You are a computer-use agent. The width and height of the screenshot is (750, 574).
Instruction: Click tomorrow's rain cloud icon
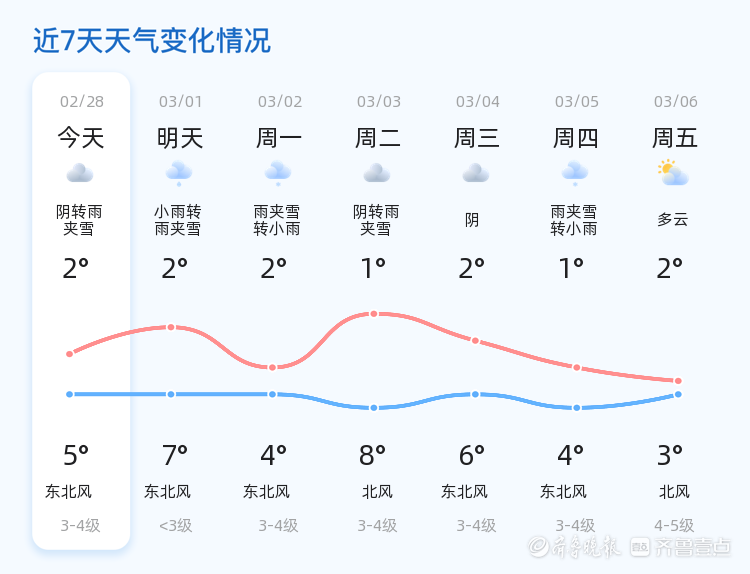179,173
